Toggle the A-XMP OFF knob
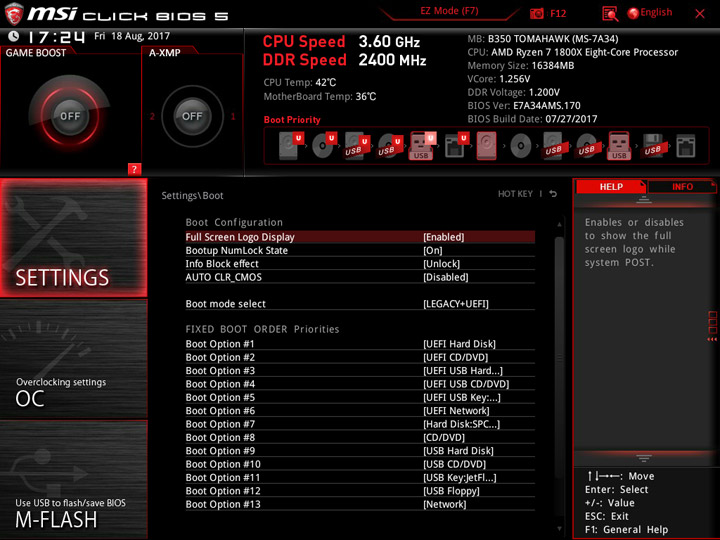 pos(192,116)
